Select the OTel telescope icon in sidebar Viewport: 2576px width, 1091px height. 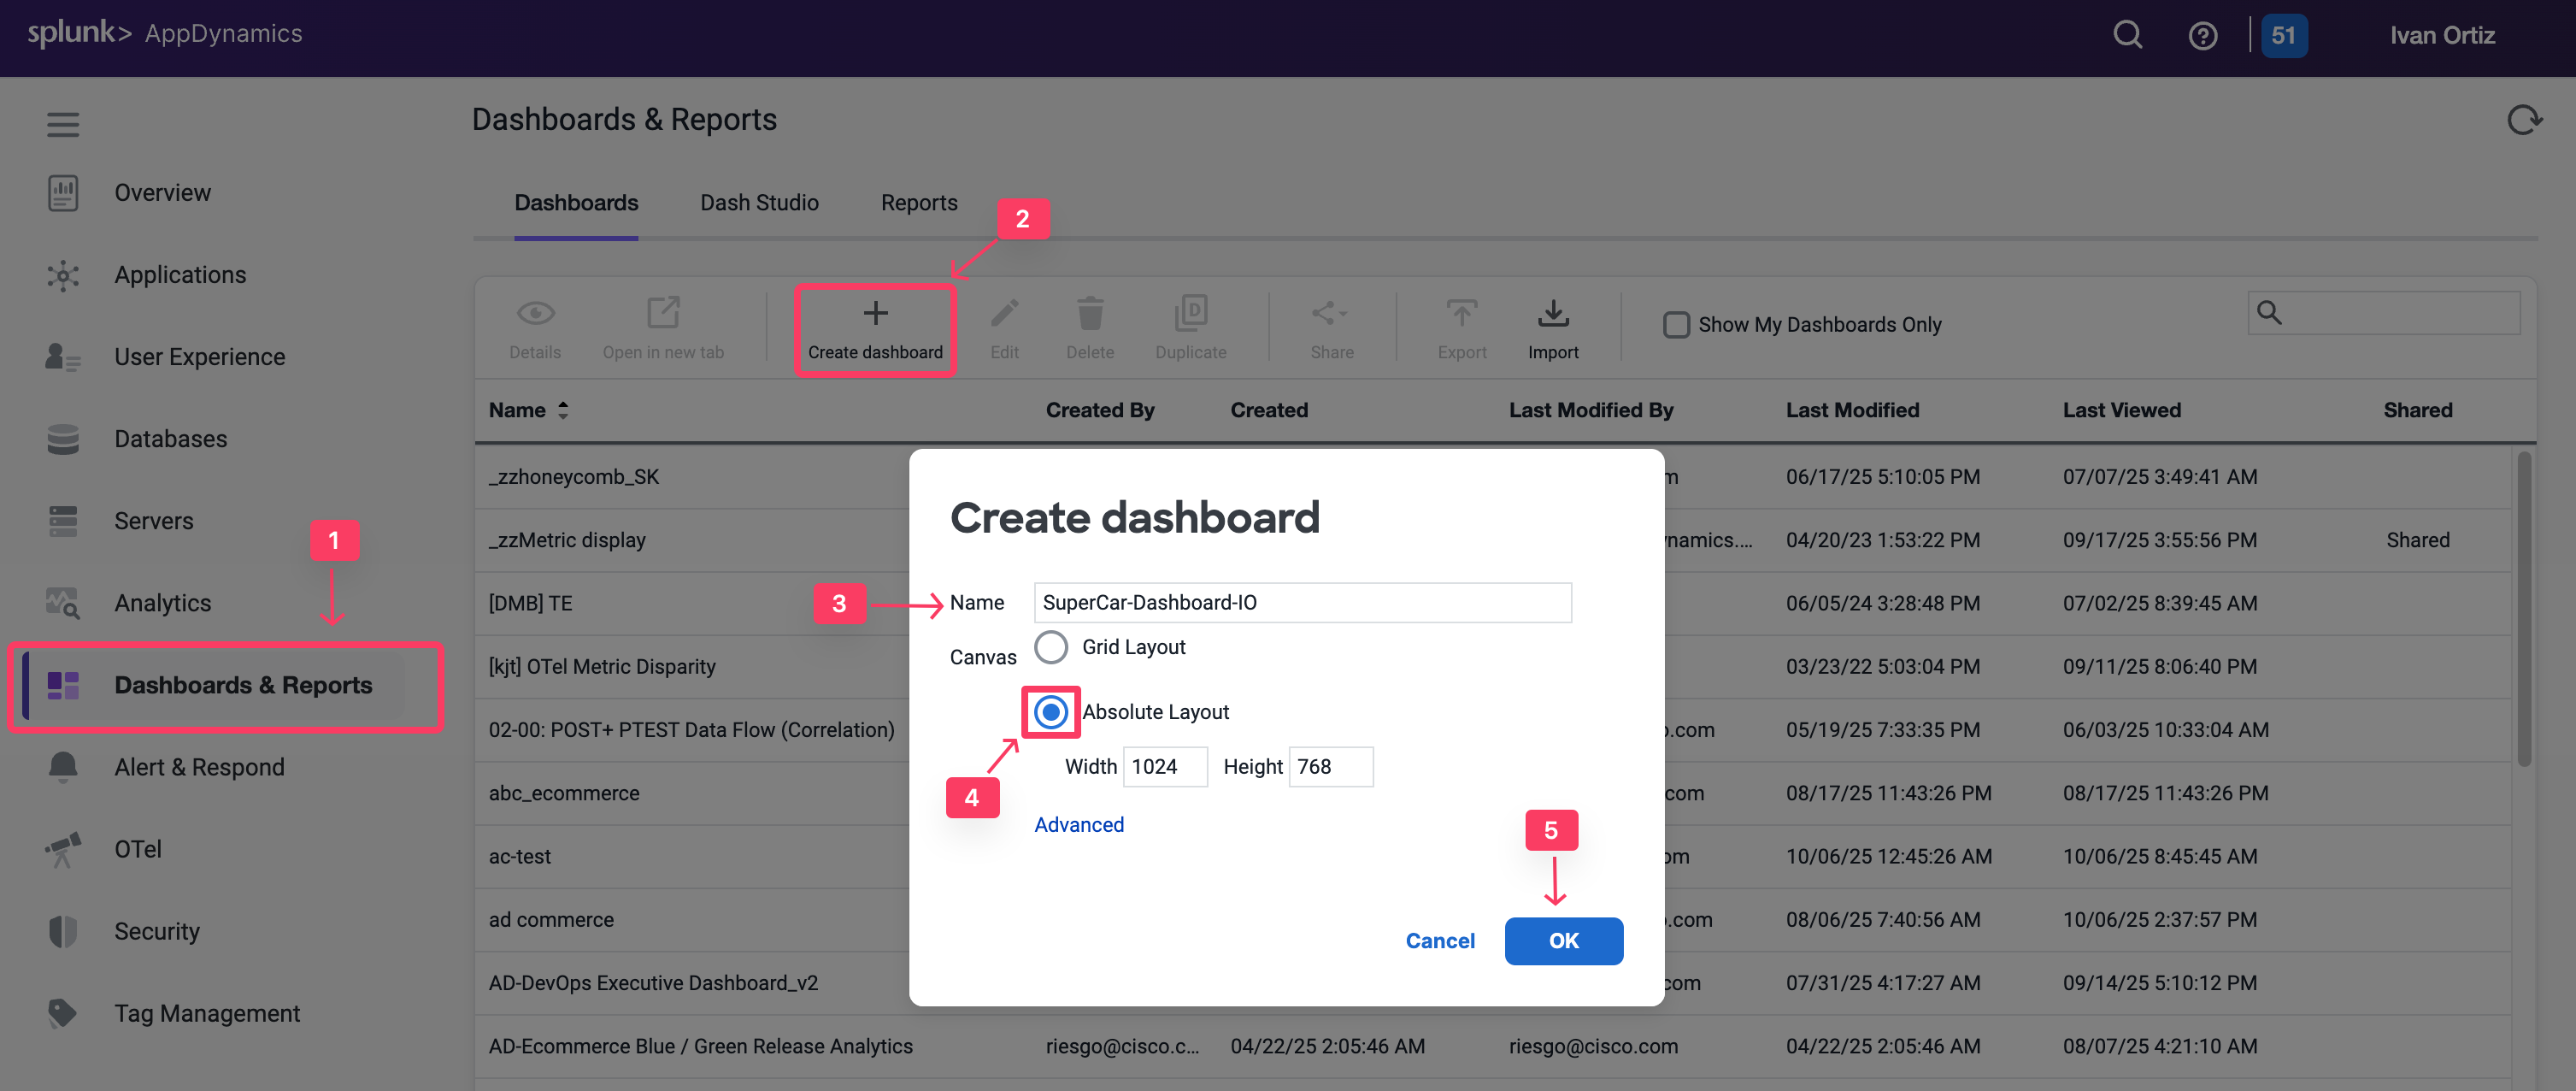pyautogui.click(x=63, y=848)
